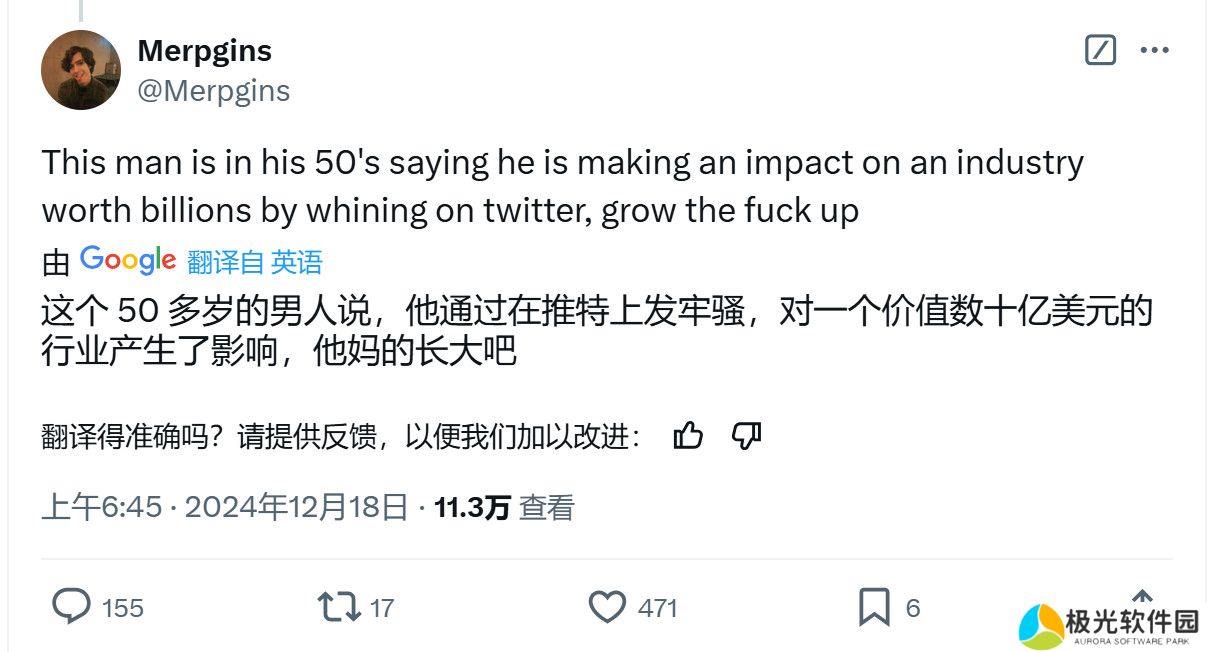Rate the translation with thumbs up
Screen dimensions: 1209x652
pos(688,436)
